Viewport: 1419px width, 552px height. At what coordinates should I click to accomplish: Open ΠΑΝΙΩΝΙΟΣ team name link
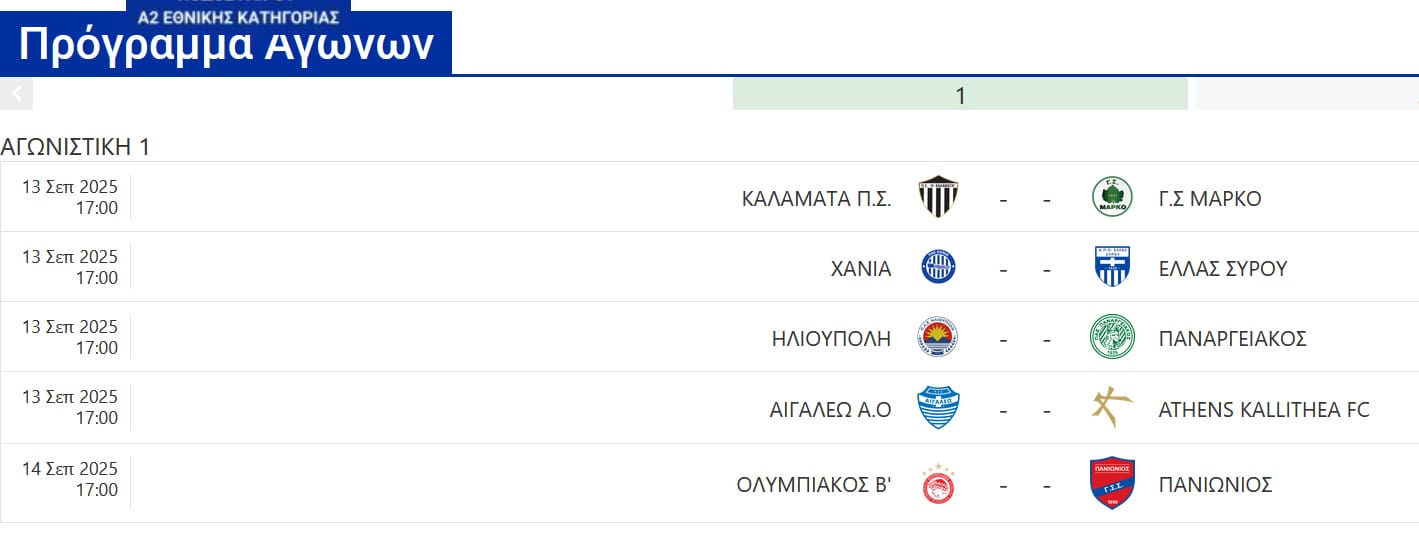[x=1215, y=485]
